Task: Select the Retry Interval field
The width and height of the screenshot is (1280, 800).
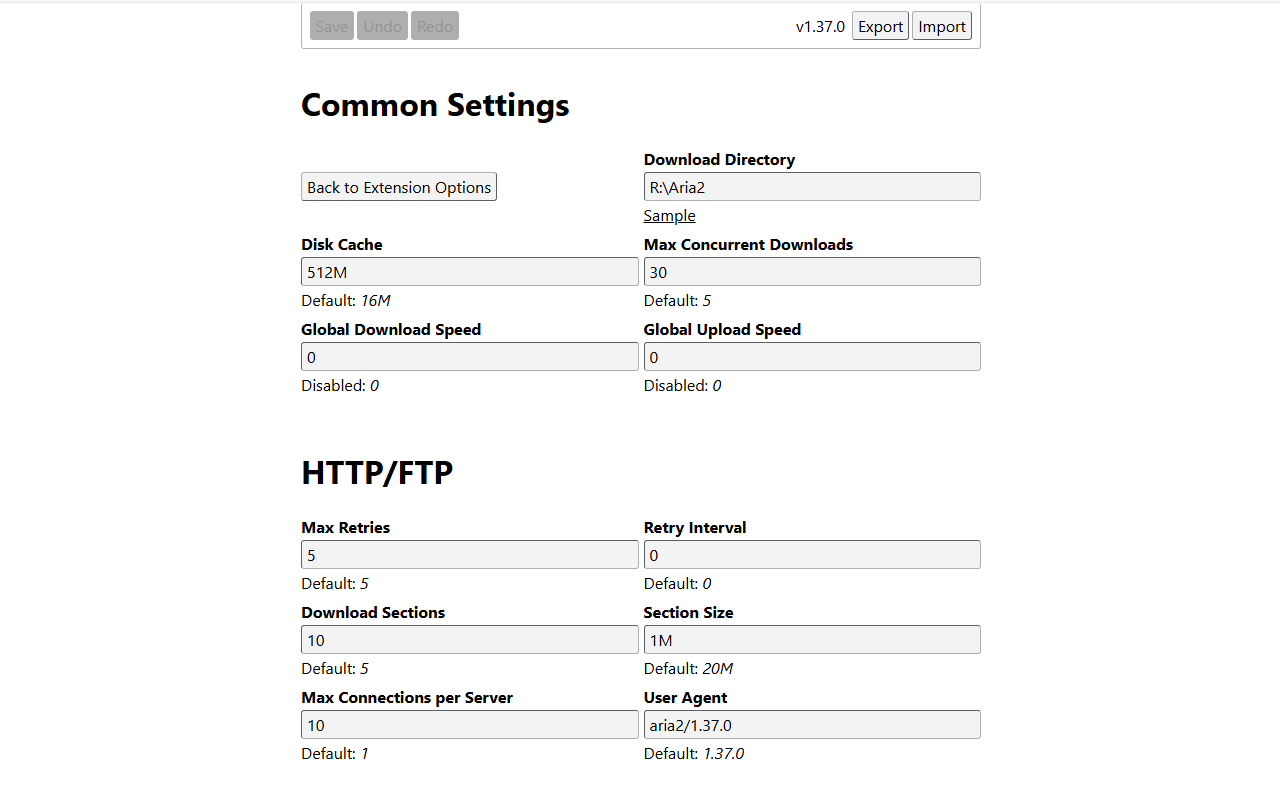Action: coord(811,555)
